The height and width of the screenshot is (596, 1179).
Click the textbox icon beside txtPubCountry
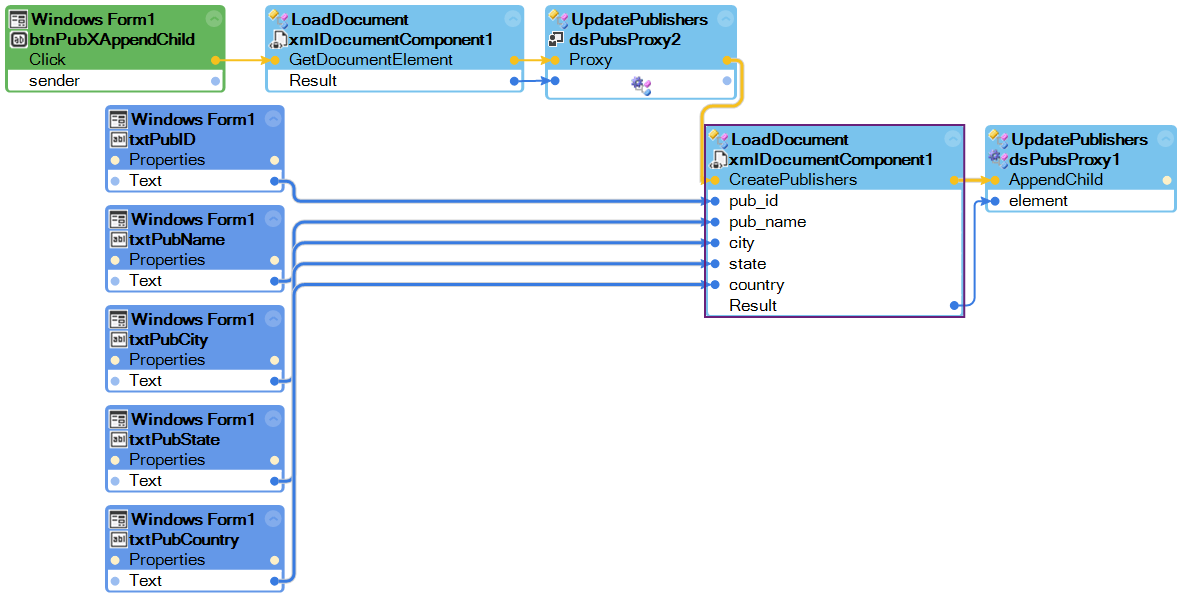click(118, 539)
